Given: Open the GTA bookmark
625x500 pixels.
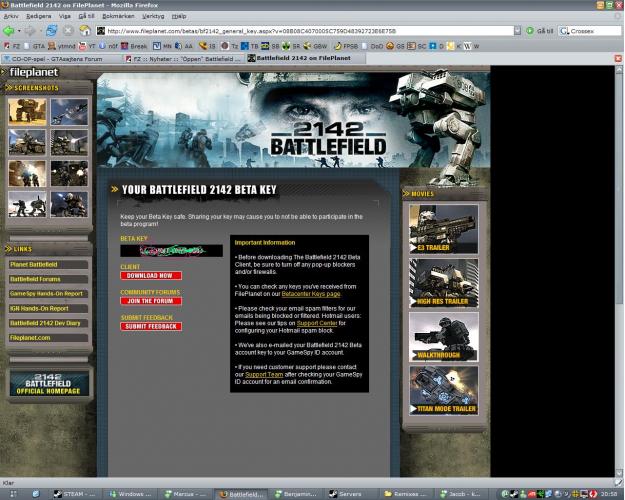Looking at the screenshot, I should (35, 46).
